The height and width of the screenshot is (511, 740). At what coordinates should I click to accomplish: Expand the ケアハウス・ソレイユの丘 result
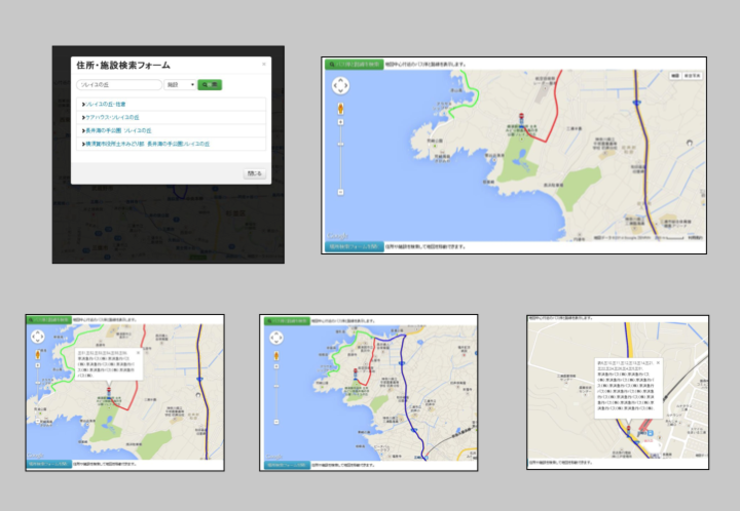coord(112,117)
